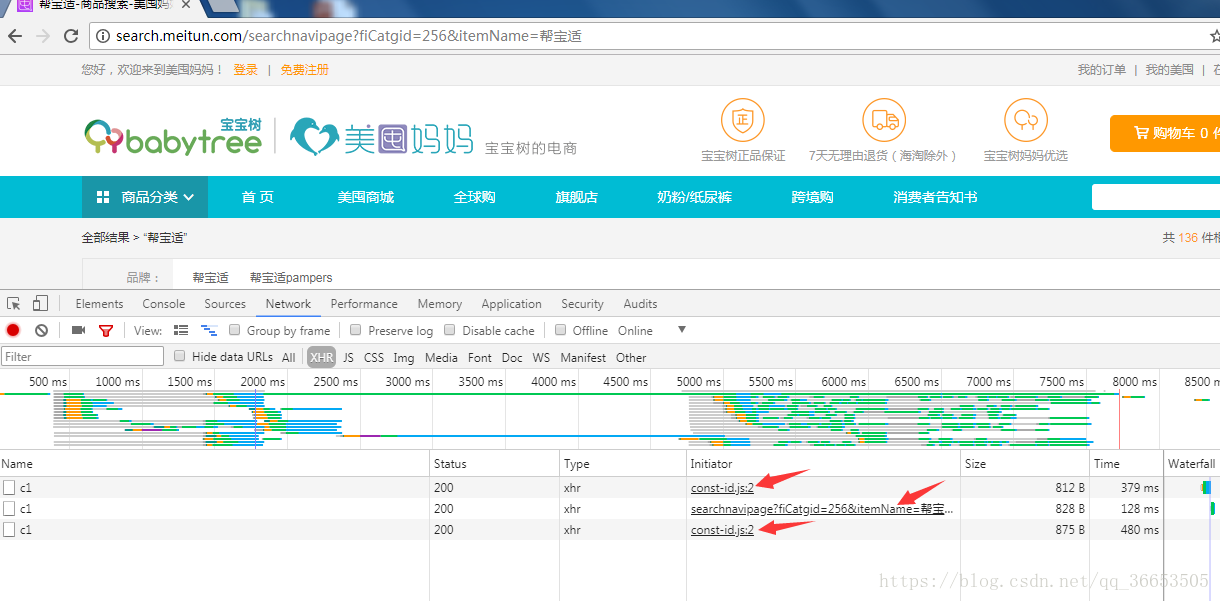Expand the 商品分类 category menu
Screen dimensions: 1220x601
coord(145,197)
